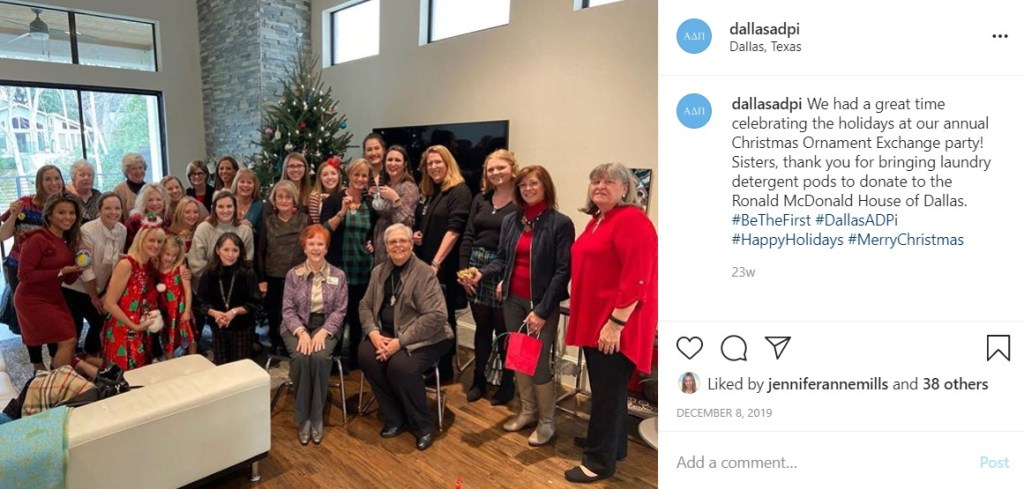1024x489 pixels.
Task: Click the Post comment button
Action: (994, 463)
